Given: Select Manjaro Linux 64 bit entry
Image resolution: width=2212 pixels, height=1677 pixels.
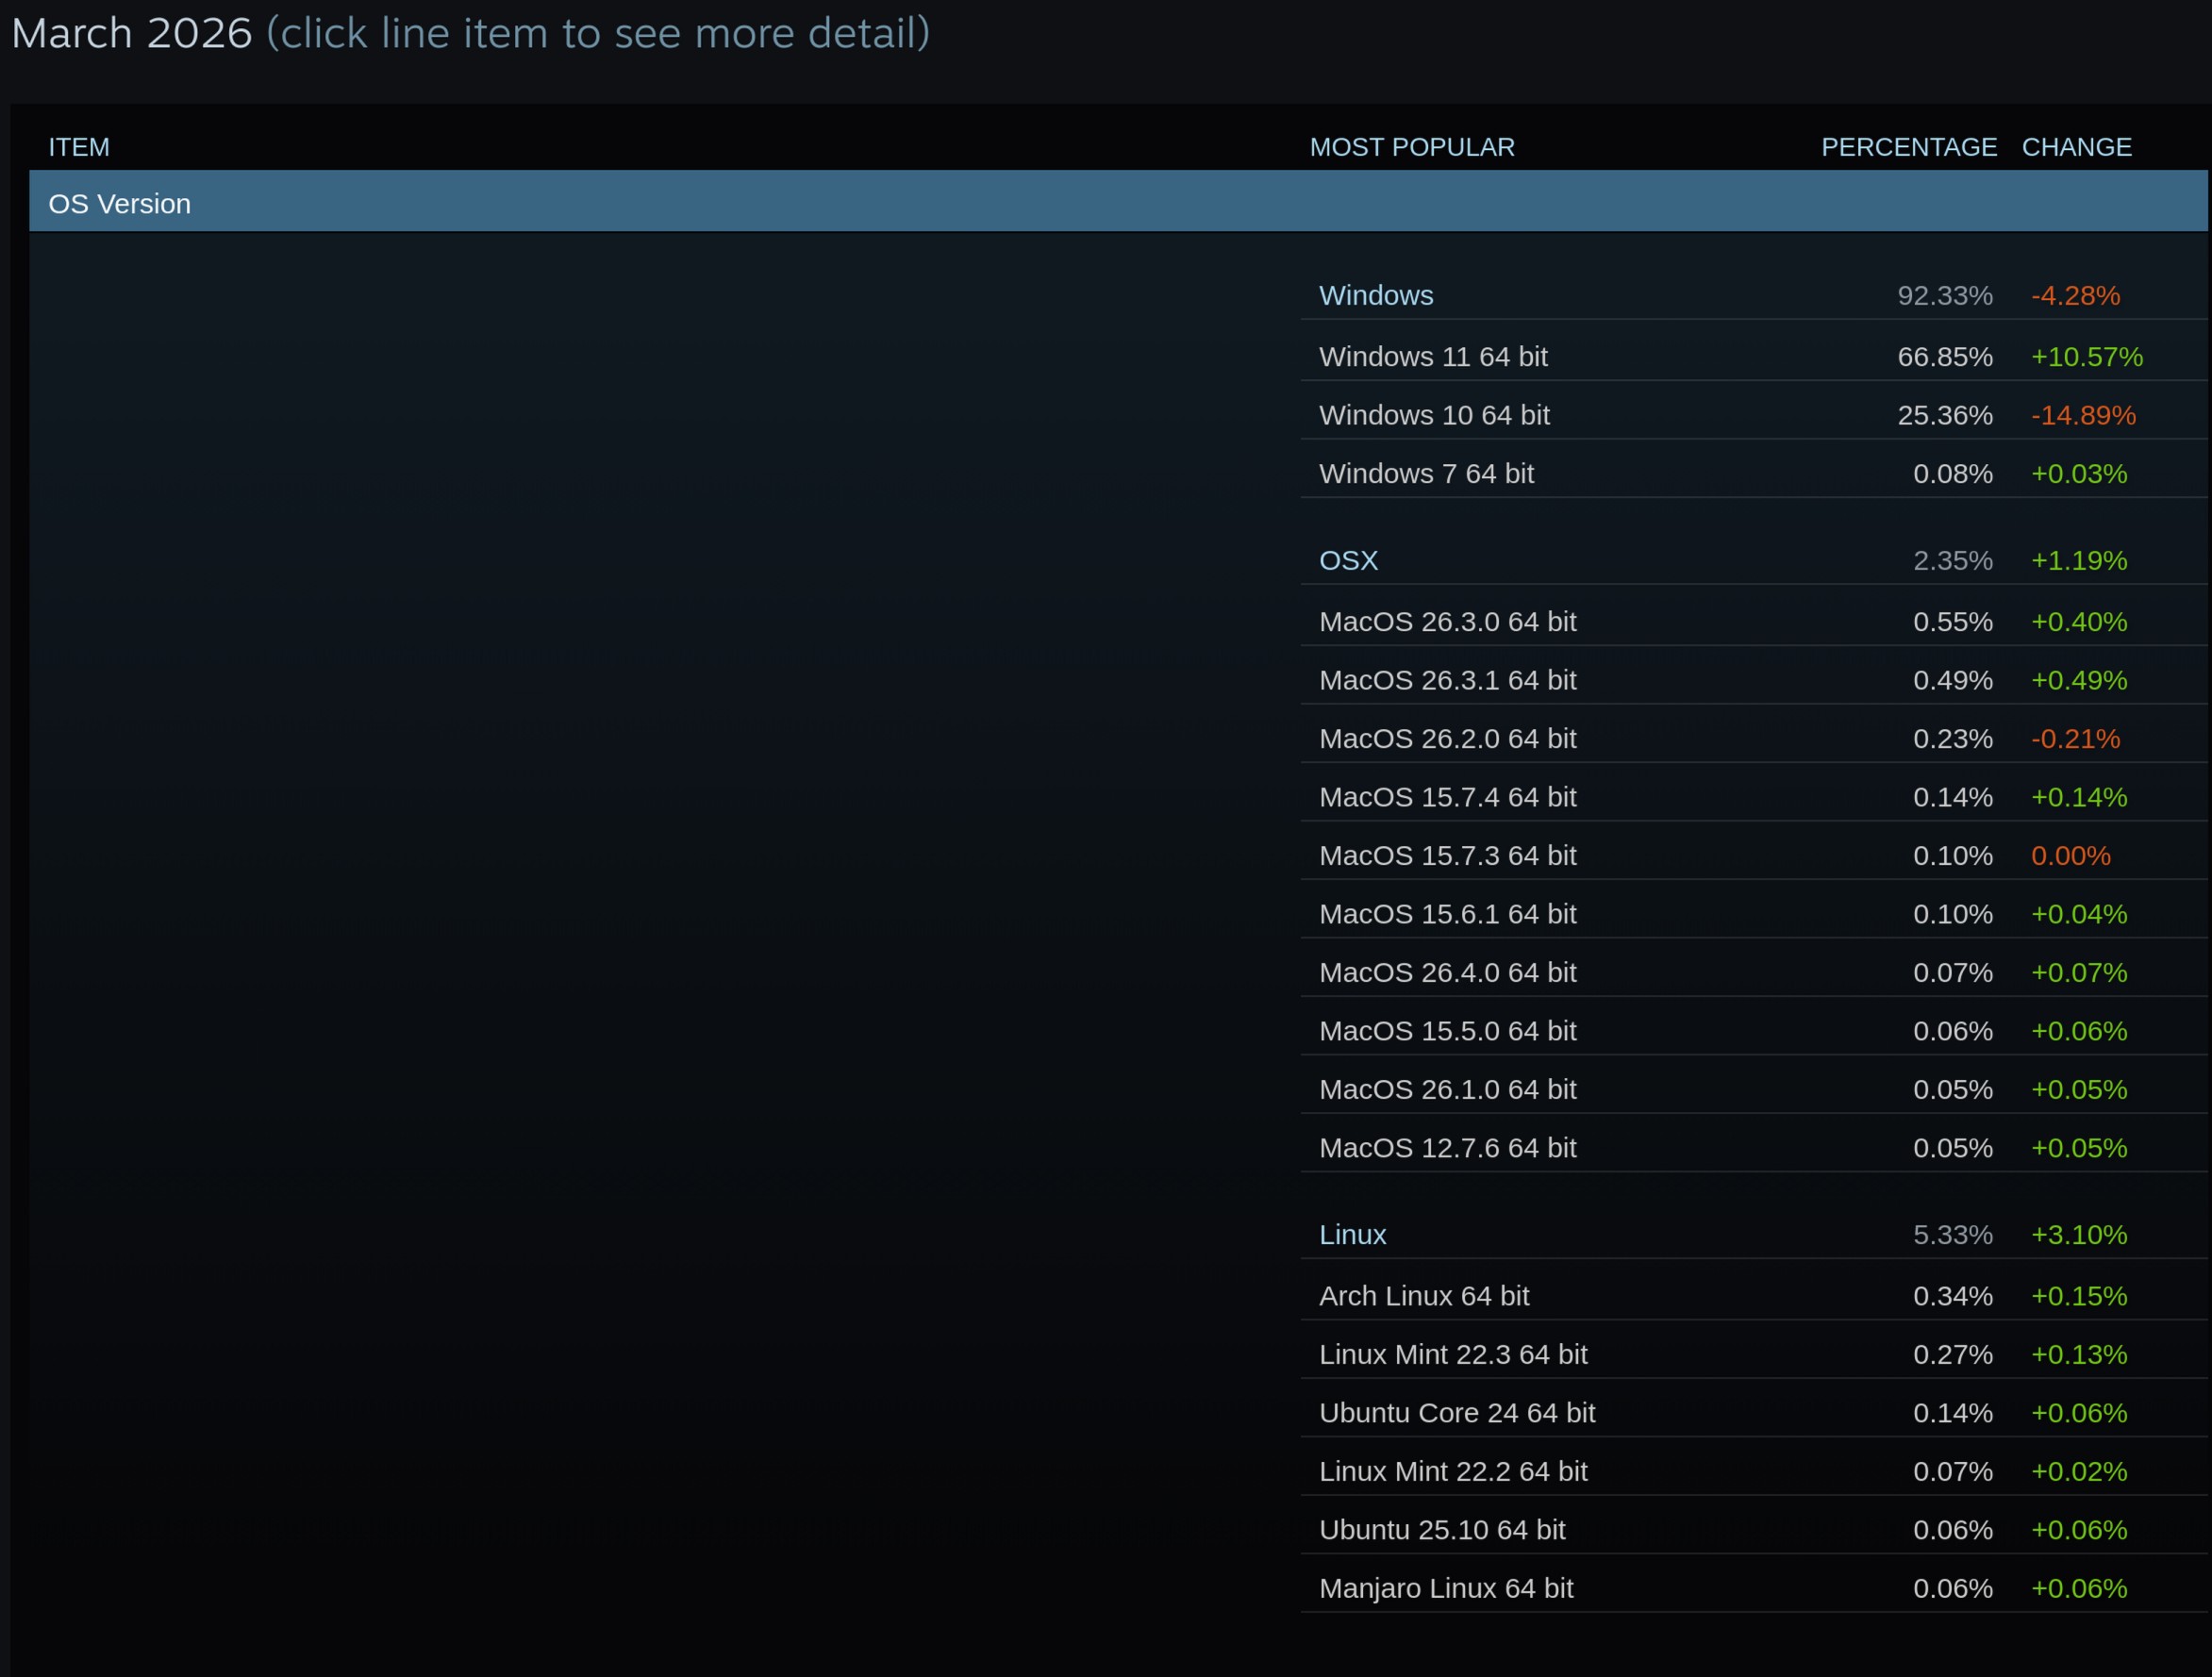Looking at the screenshot, I should pyautogui.click(x=1445, y=1589).
